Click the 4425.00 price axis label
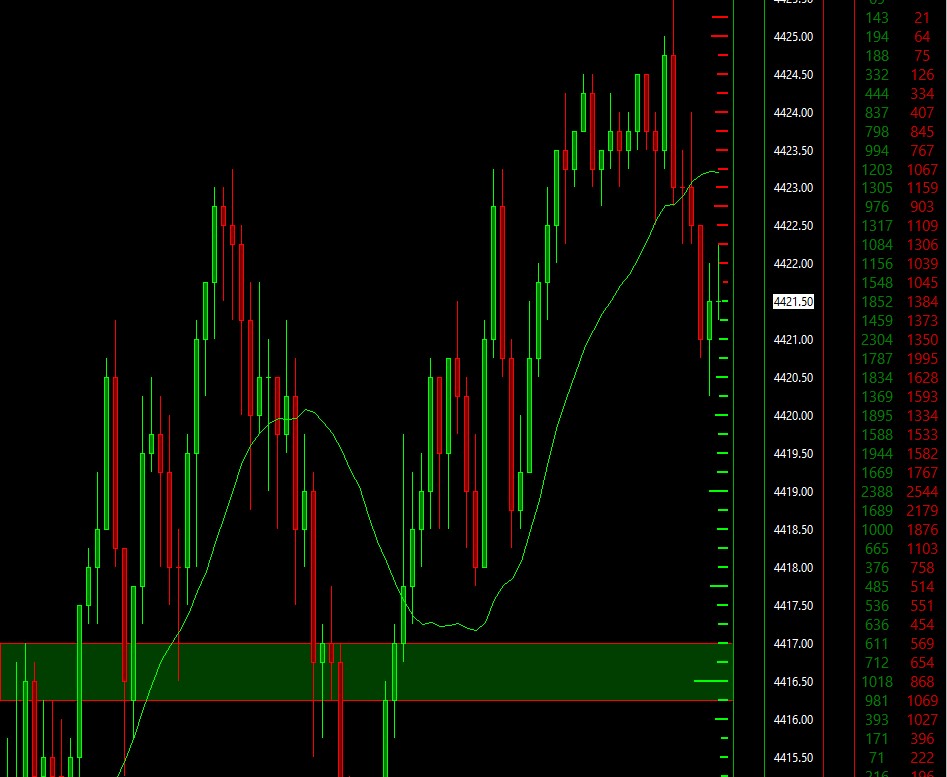The width and height of the screenshot is (947, 777). 793,37
